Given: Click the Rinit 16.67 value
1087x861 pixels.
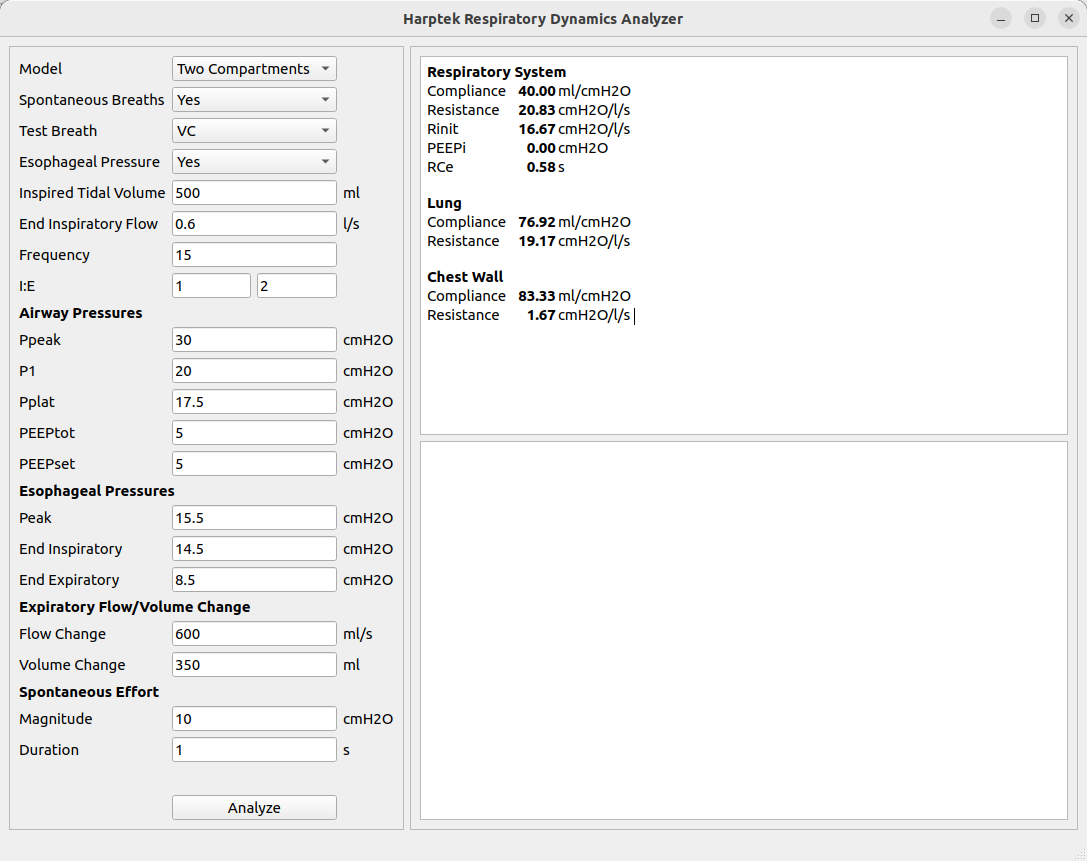Looking at the screenshot, I should 537,129.
